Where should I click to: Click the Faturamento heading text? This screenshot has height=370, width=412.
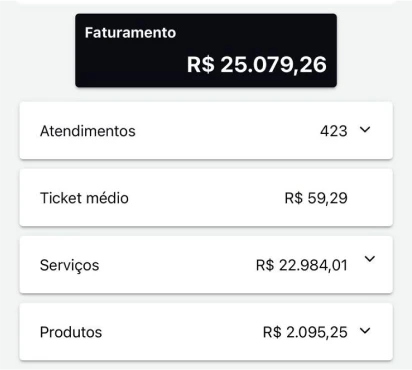coord(130,33)
